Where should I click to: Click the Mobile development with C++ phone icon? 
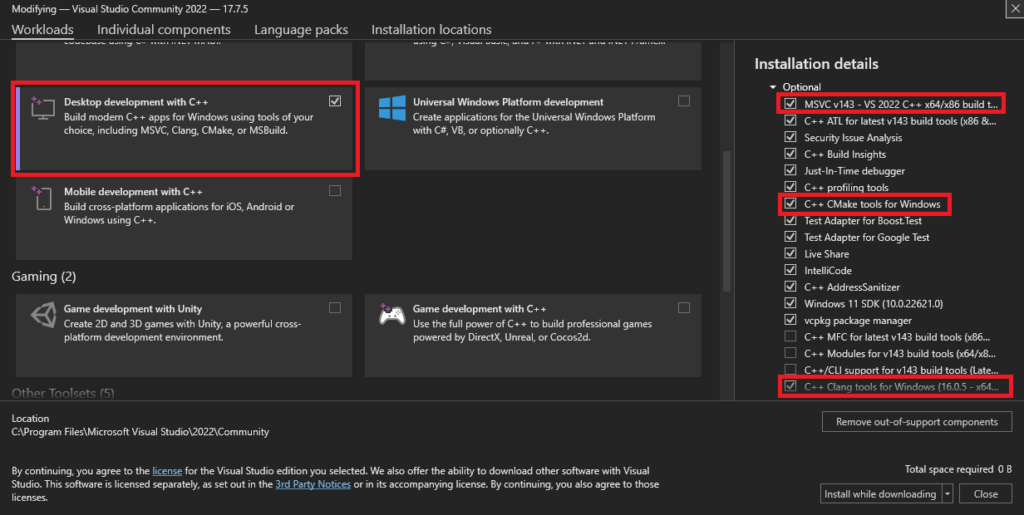(42, 198)
